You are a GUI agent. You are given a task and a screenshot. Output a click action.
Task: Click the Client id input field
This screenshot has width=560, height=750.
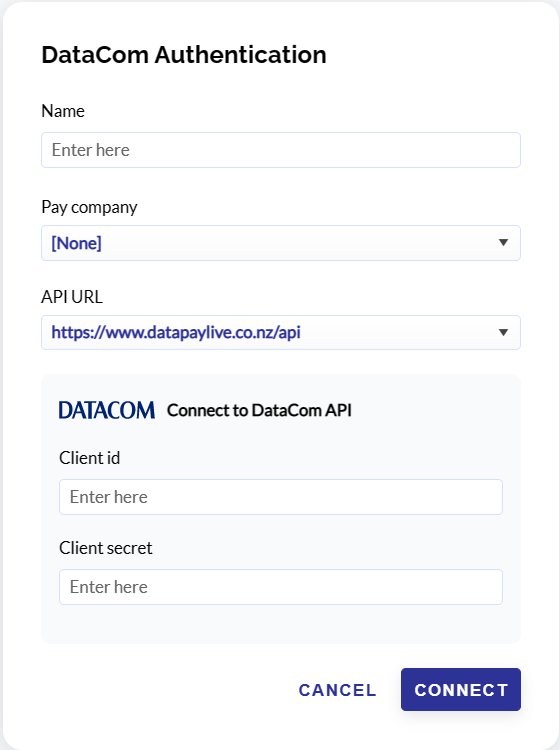click(x=281, y=497)
